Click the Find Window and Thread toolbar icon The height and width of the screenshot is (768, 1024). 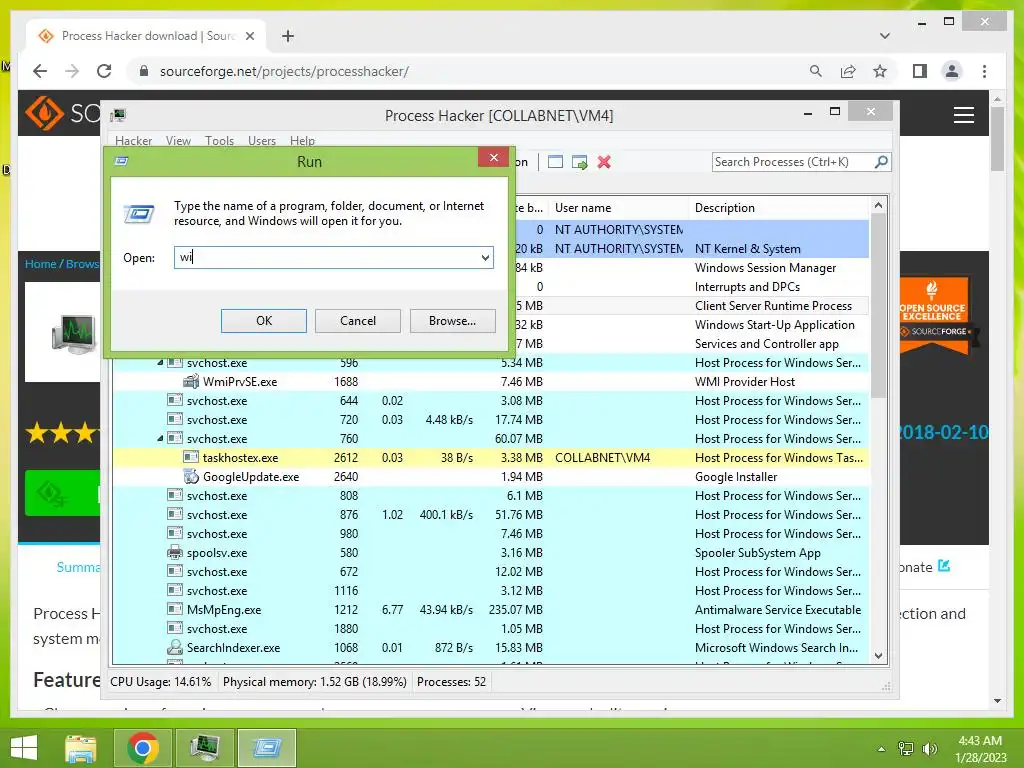[579, 162]
